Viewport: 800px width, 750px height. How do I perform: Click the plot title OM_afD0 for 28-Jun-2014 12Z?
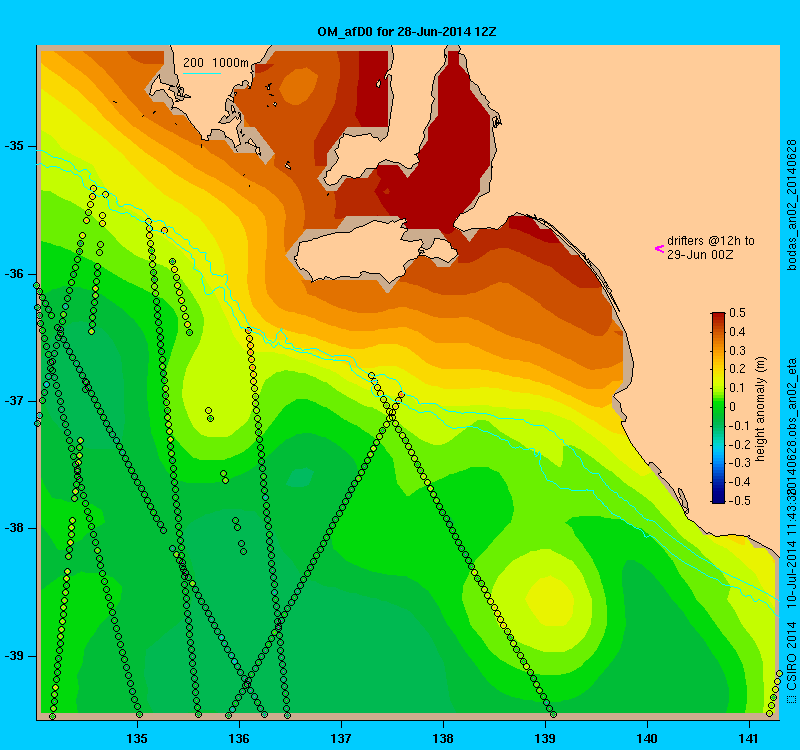coord(407,32)
